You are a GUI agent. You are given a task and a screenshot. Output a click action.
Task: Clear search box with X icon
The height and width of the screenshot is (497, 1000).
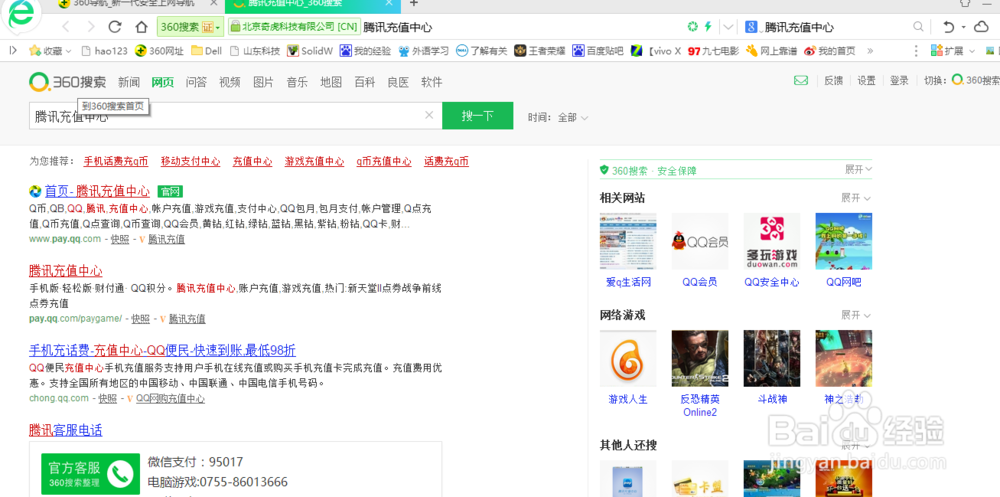[429, 115]
